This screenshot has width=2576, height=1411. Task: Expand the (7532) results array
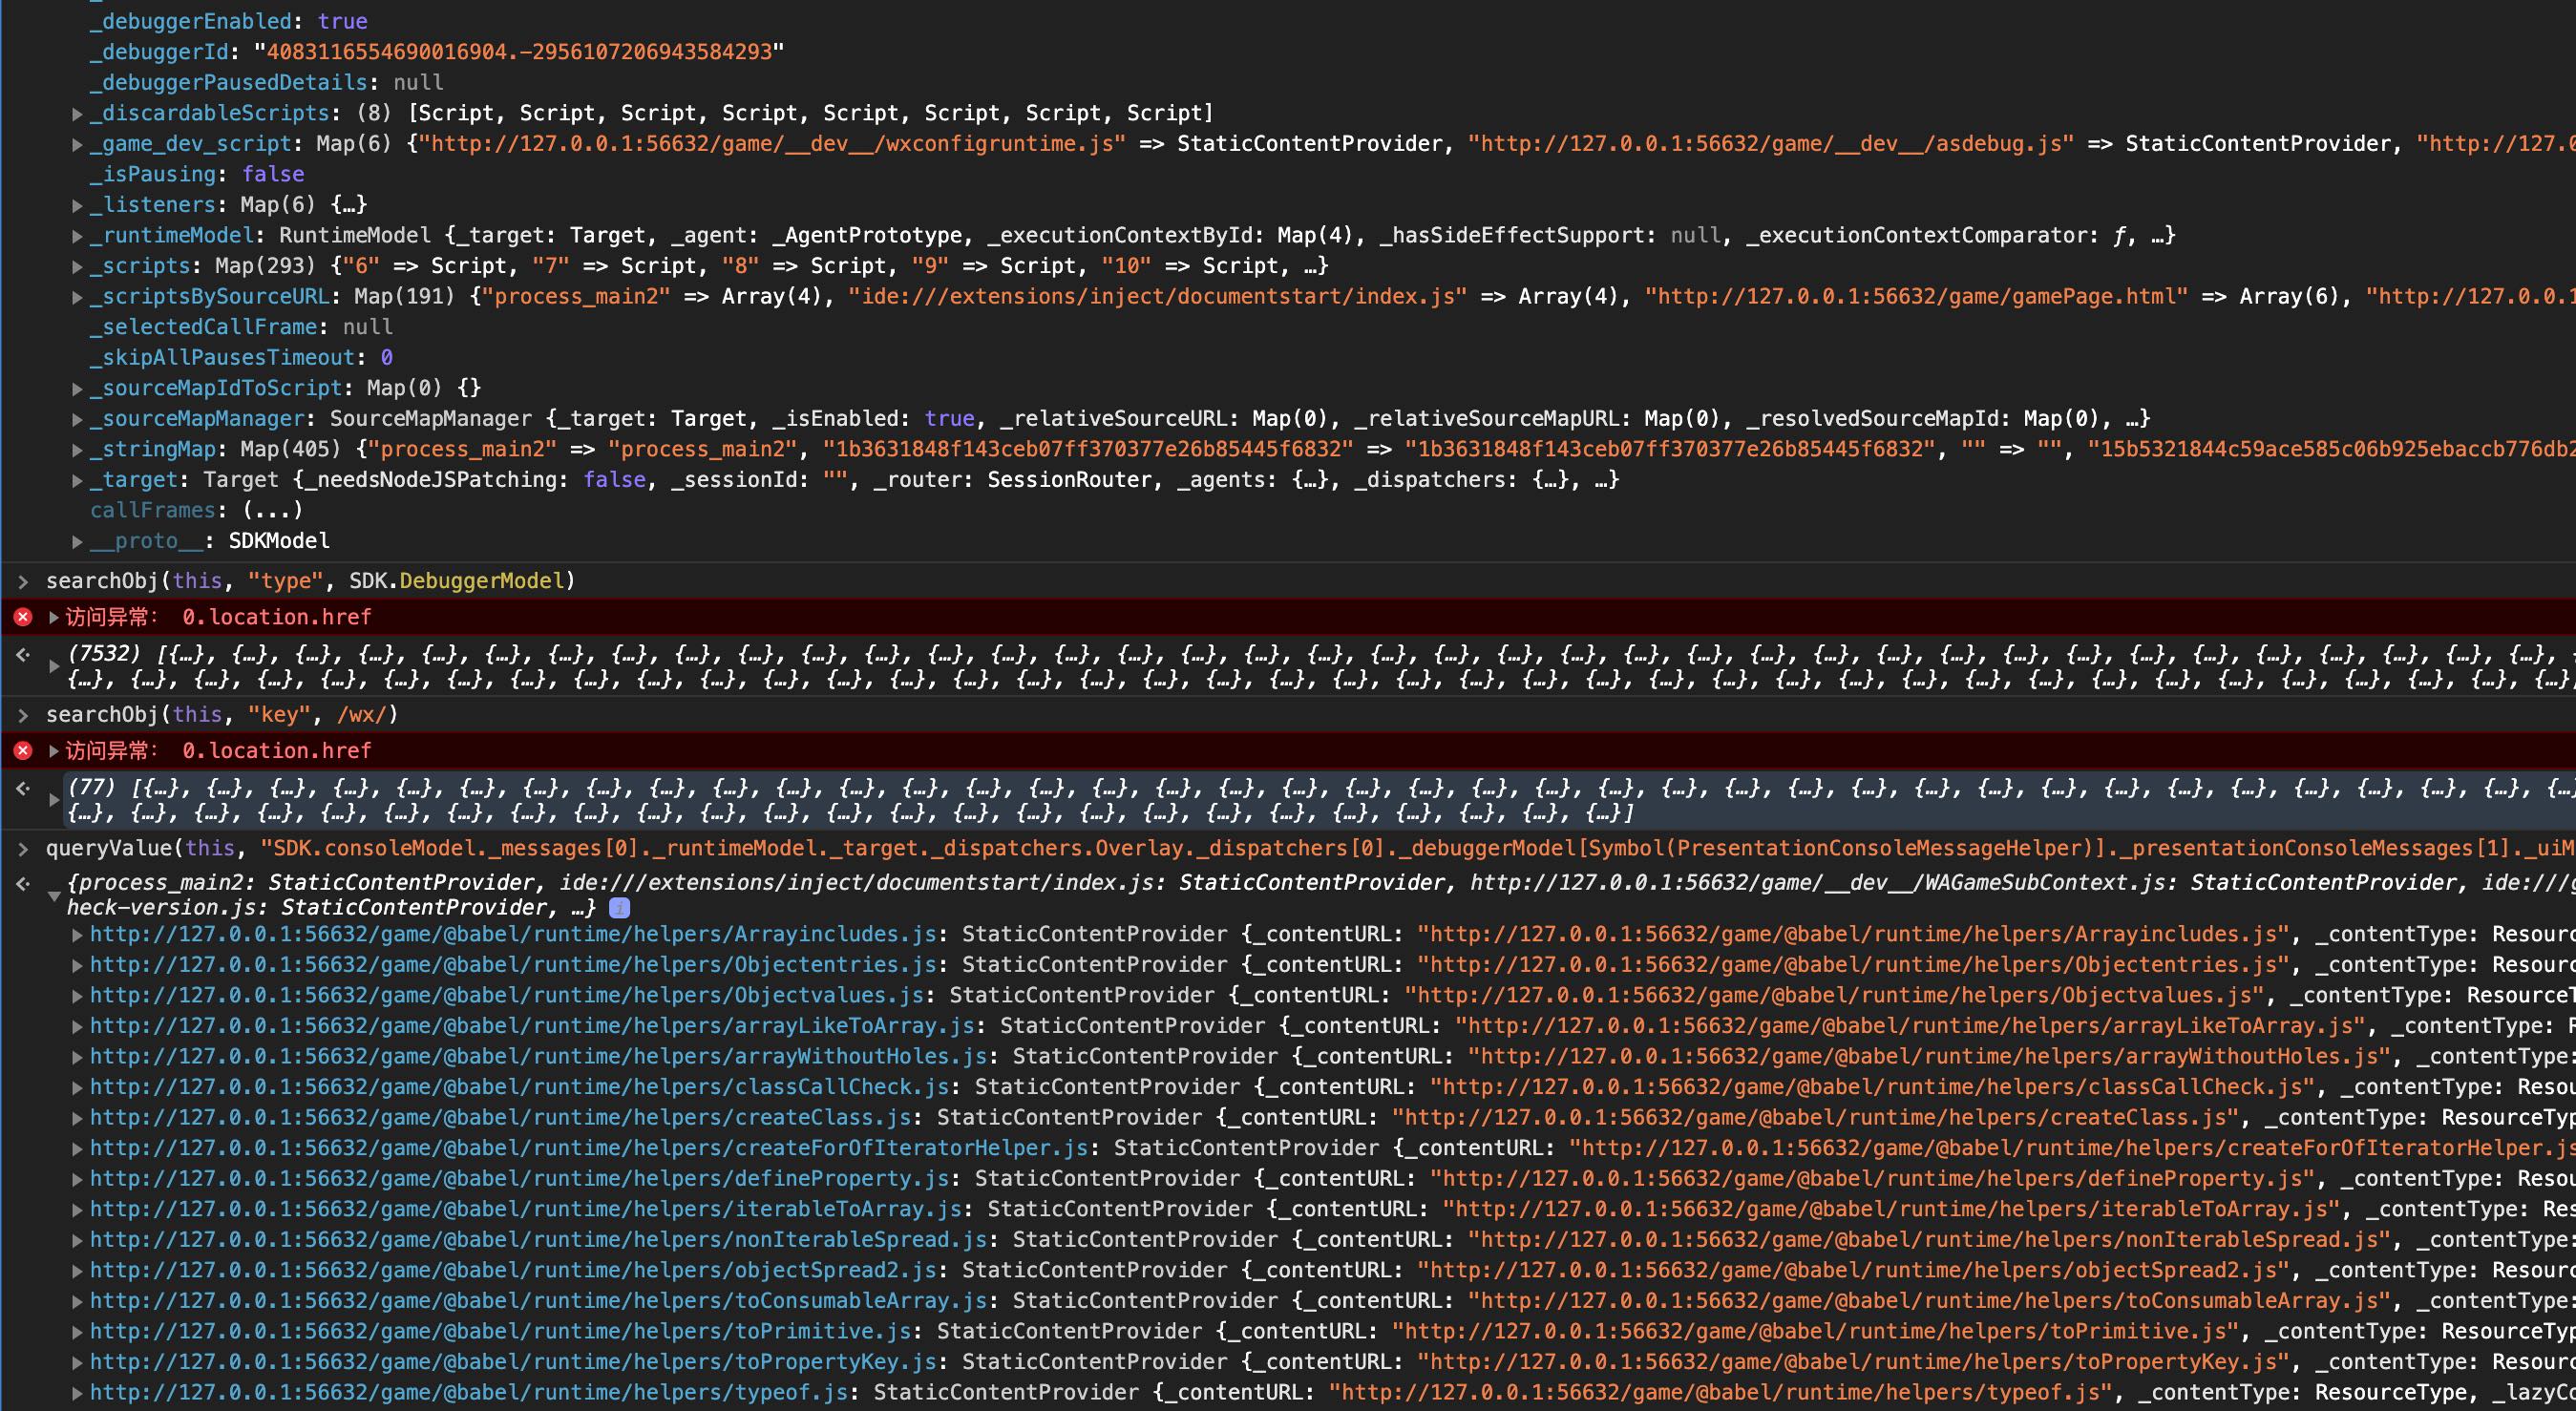pos(54,665)
